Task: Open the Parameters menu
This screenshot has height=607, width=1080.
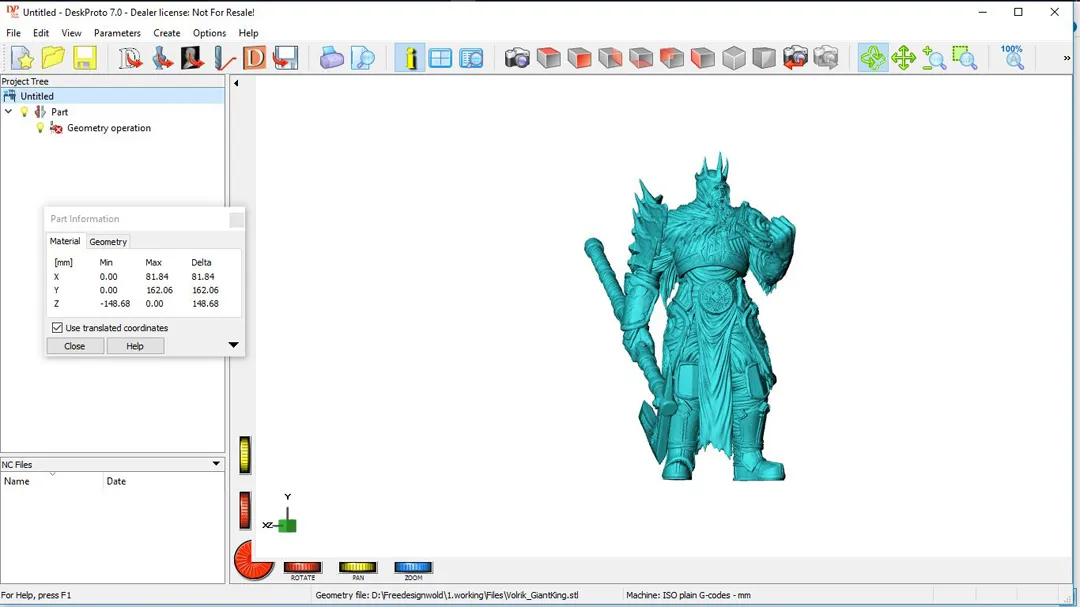Action: [117, 33]
